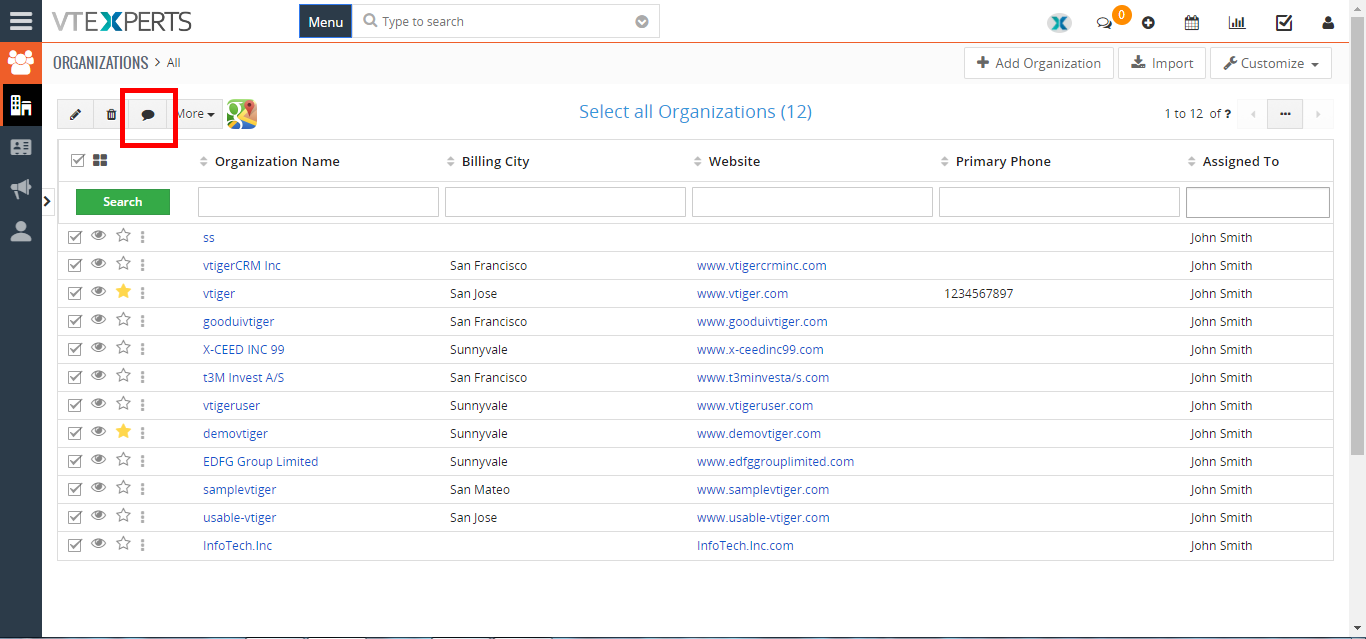Click the Organizations building icon in sidebar
1366x639 pixels.
pyautogui.click(x=21, y=104)
